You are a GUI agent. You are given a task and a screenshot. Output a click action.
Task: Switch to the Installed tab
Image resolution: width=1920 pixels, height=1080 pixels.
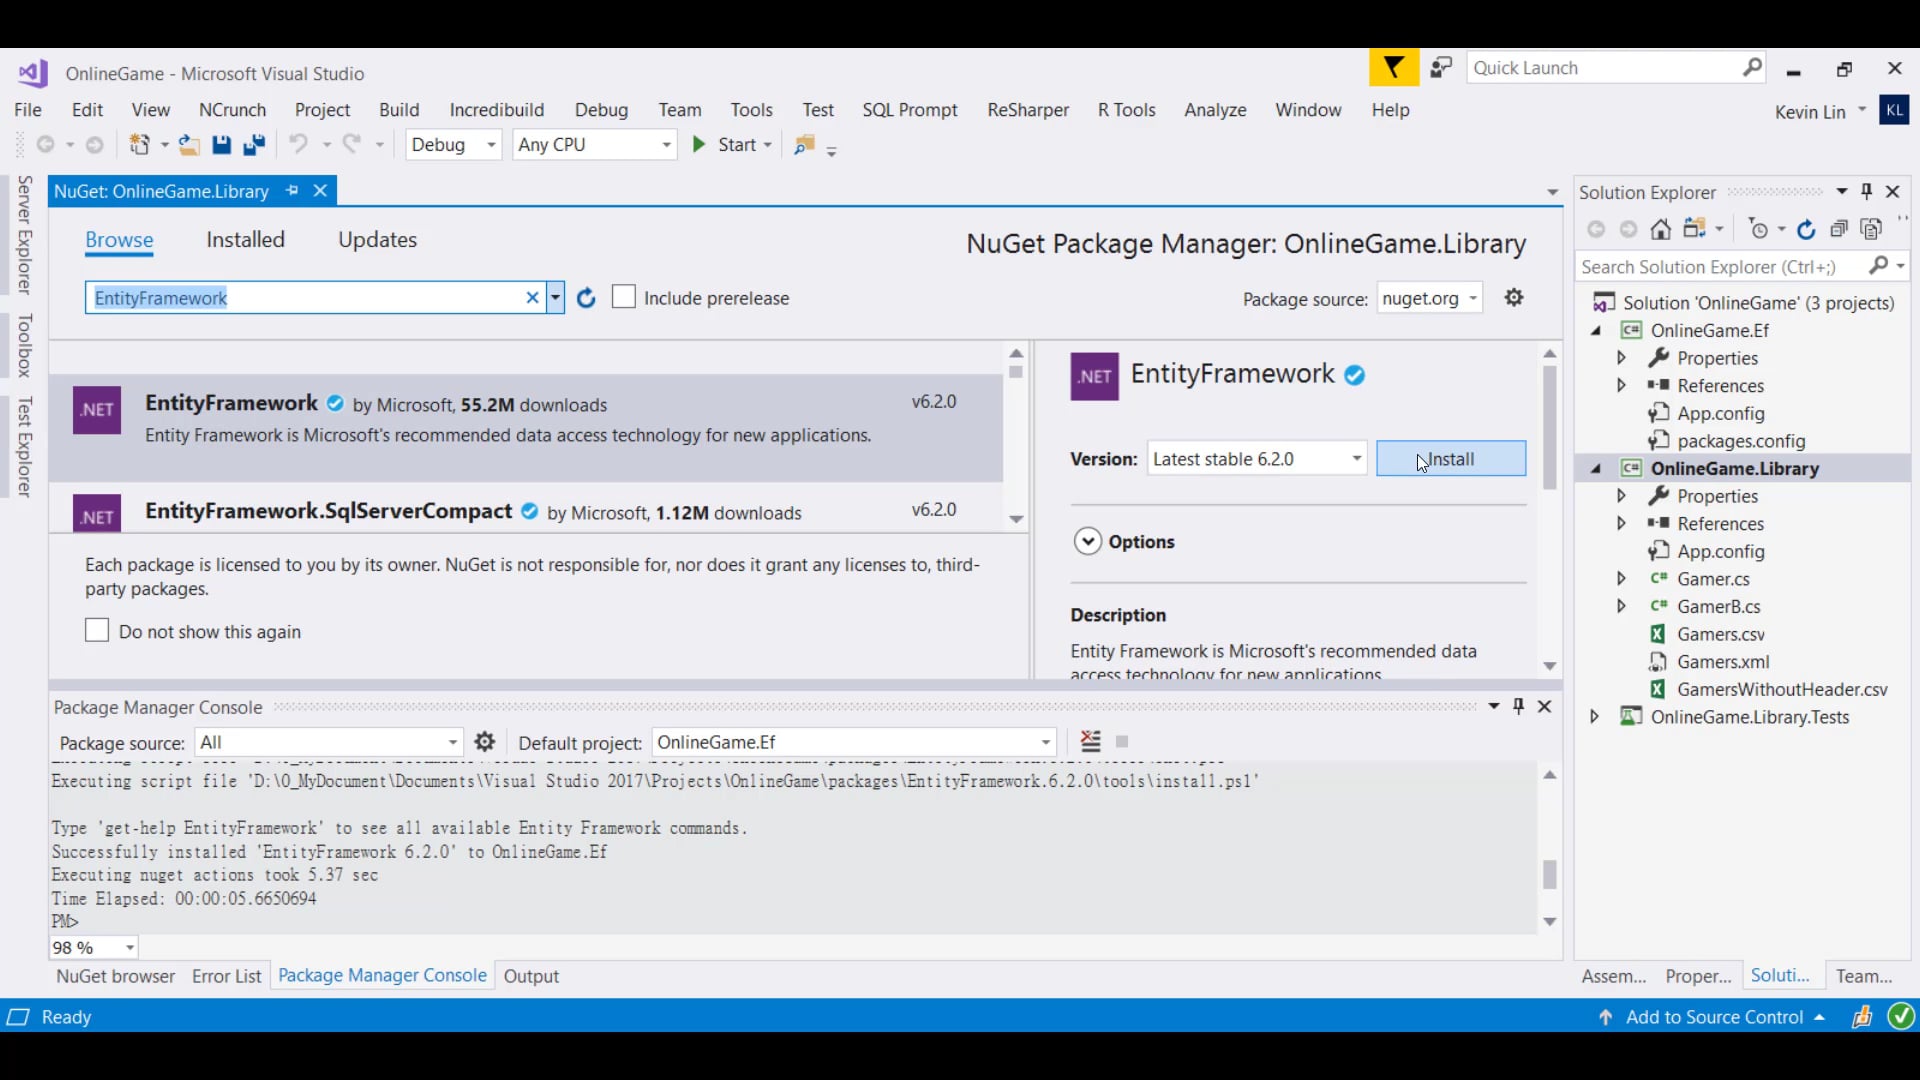point(245,240)
